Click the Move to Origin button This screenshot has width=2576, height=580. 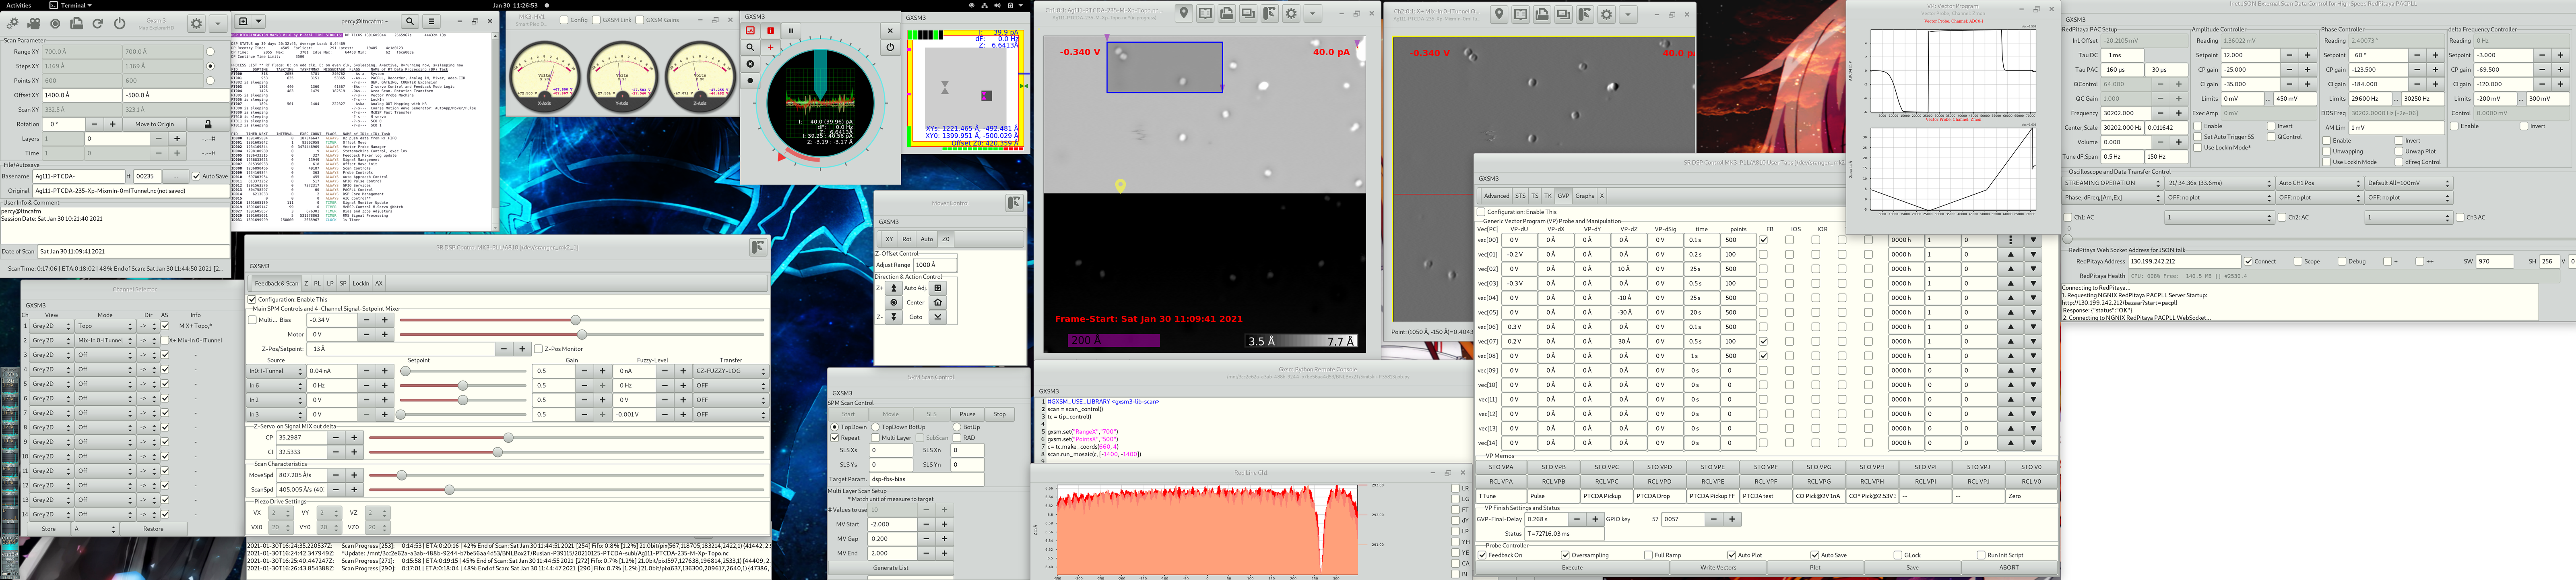154,124
